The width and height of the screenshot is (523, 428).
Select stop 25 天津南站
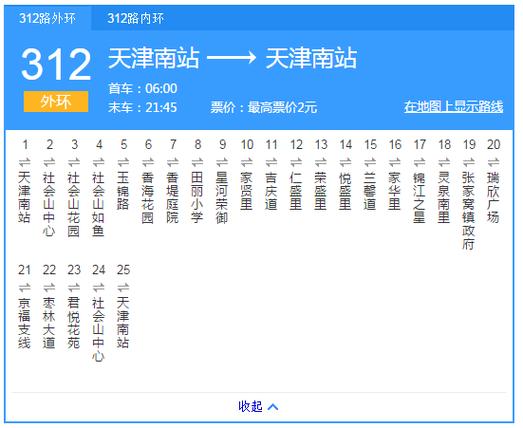[123, 322]
